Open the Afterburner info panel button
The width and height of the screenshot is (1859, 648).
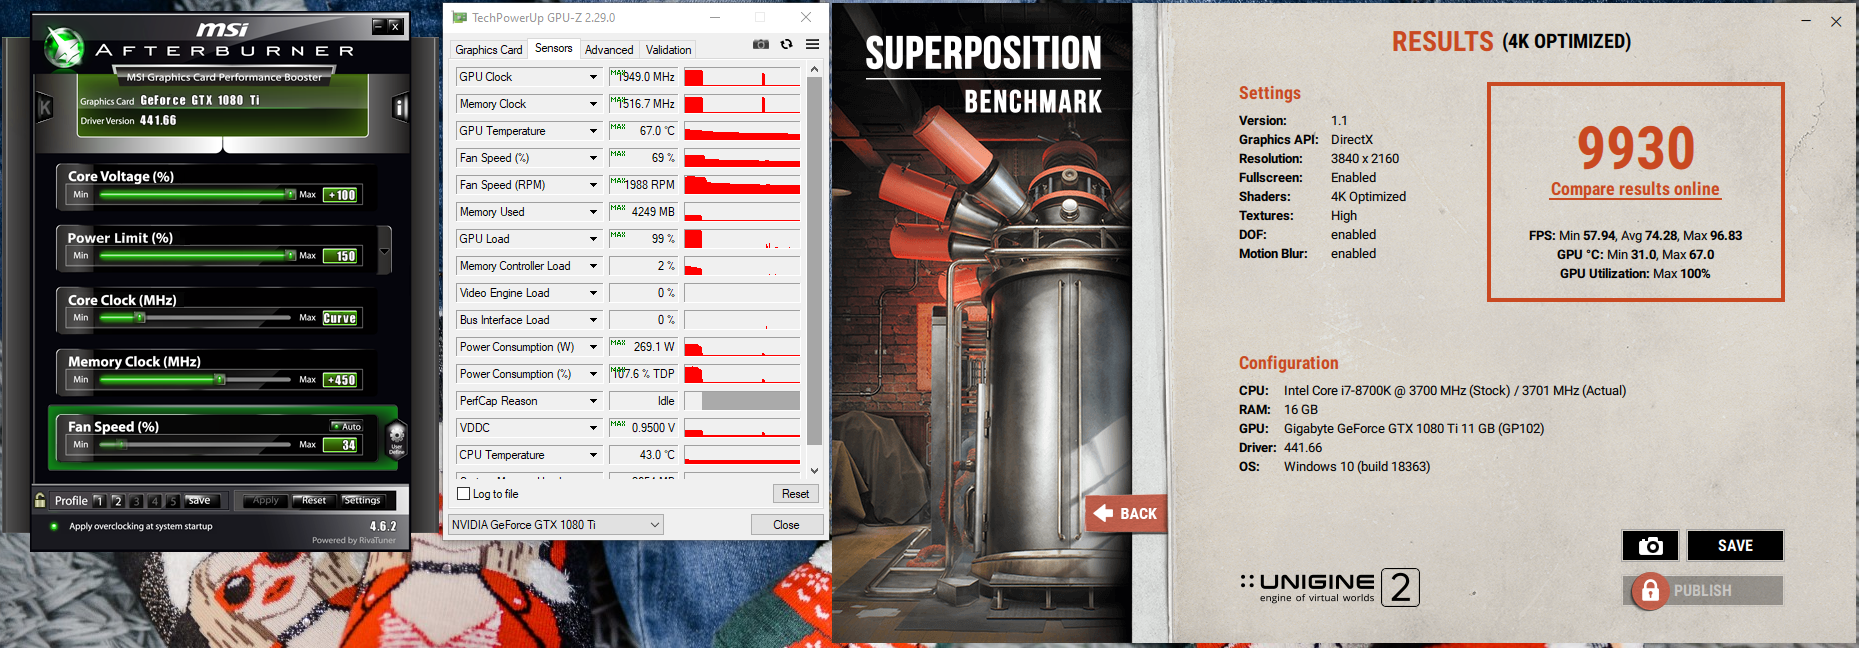coord(401,107)
